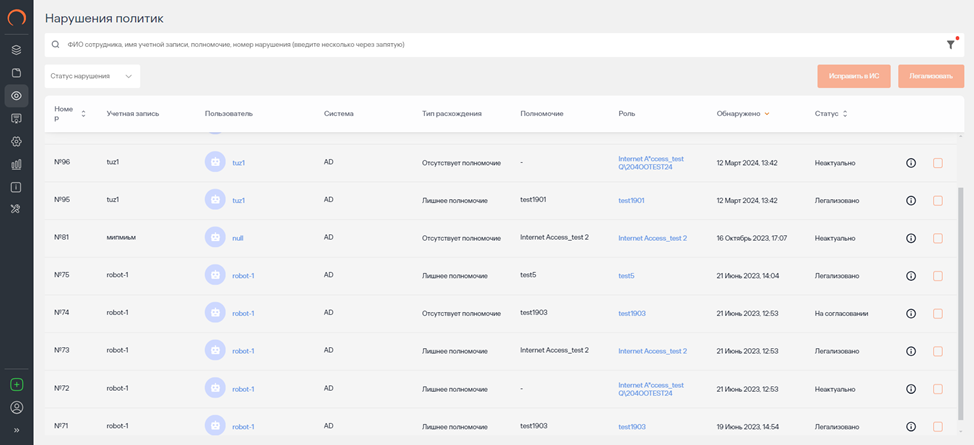Select checkbox for violation №75
Screen dimensions: 974x445
coord(938,276)
